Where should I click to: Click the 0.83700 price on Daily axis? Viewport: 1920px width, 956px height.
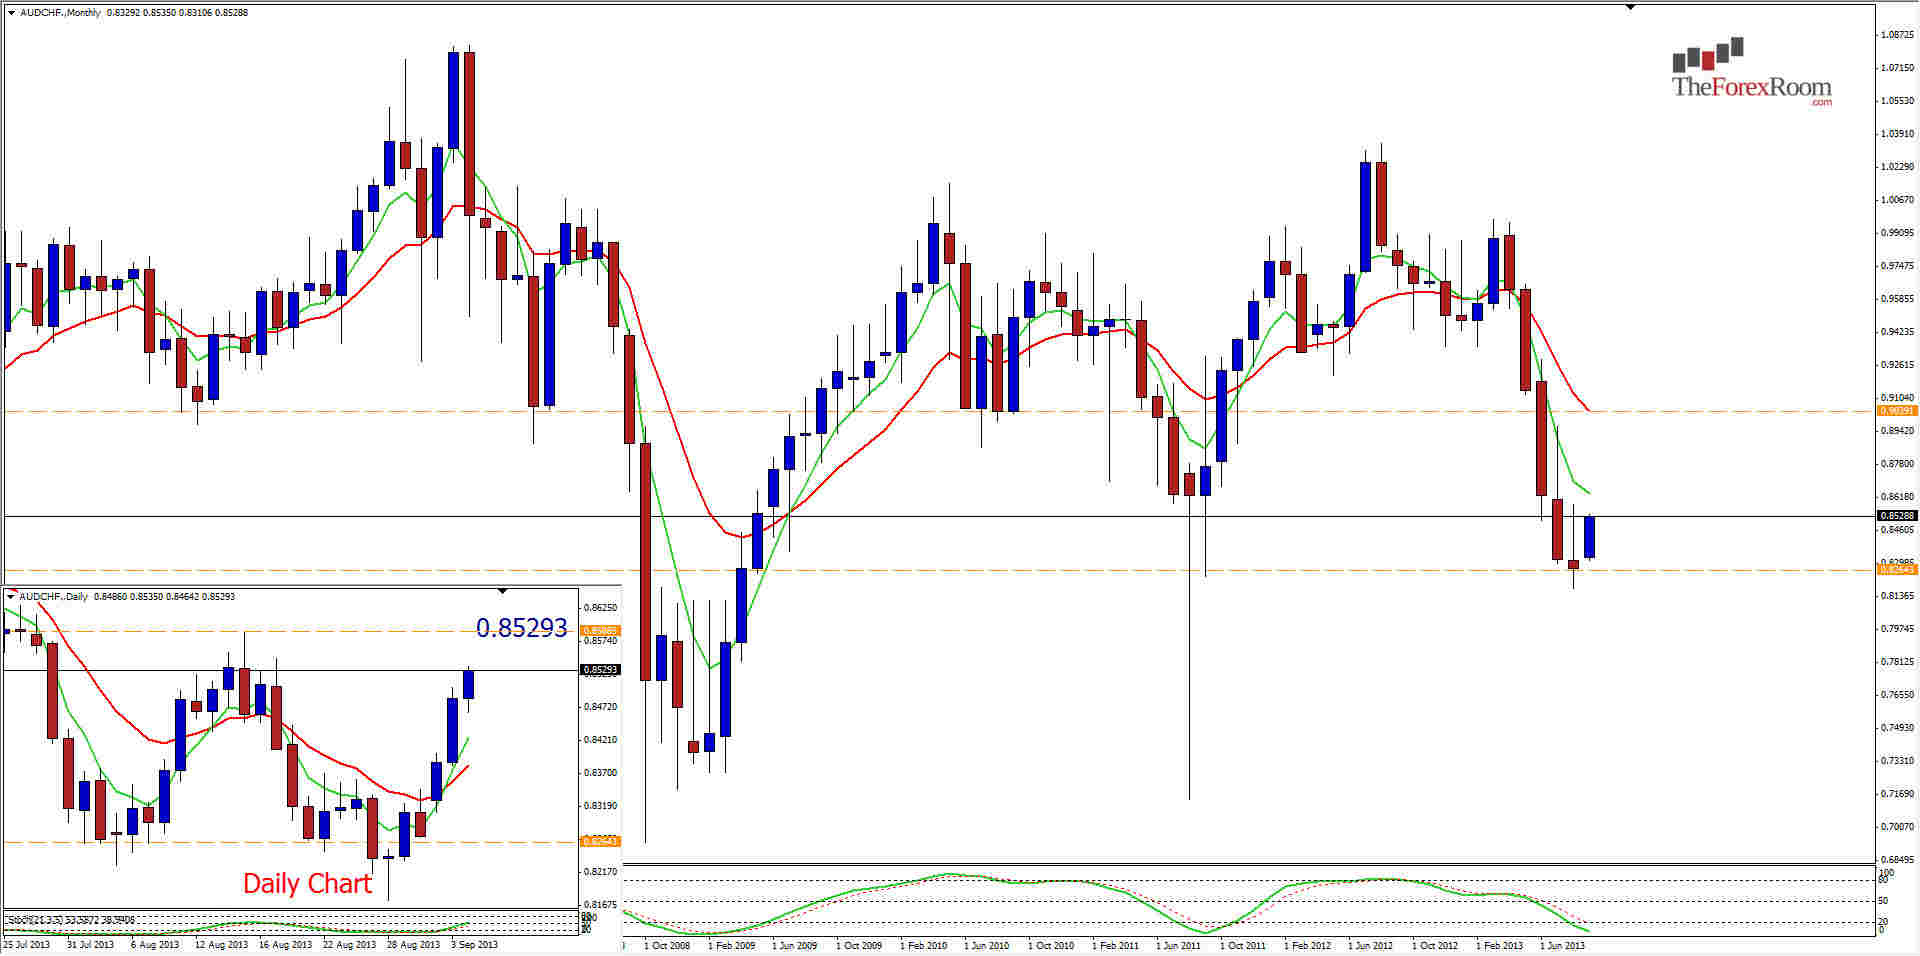point(600,773)
